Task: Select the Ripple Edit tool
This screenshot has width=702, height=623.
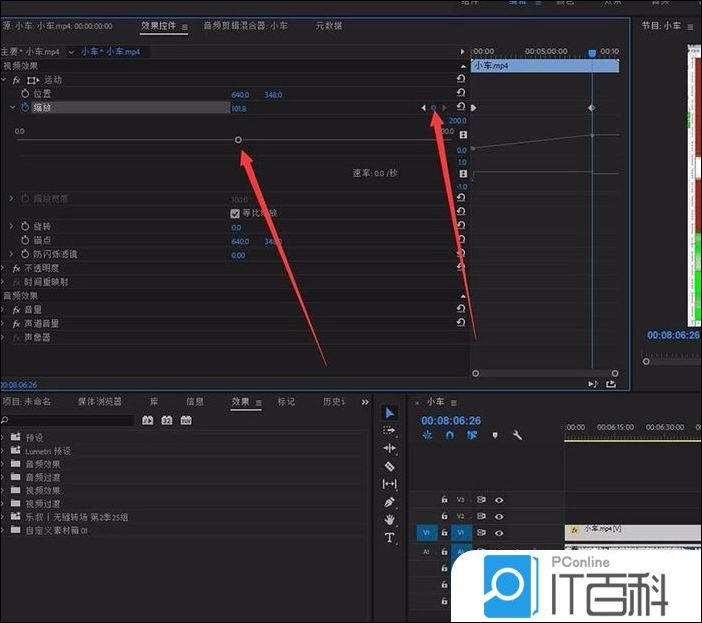Action: tap(390, 448)
